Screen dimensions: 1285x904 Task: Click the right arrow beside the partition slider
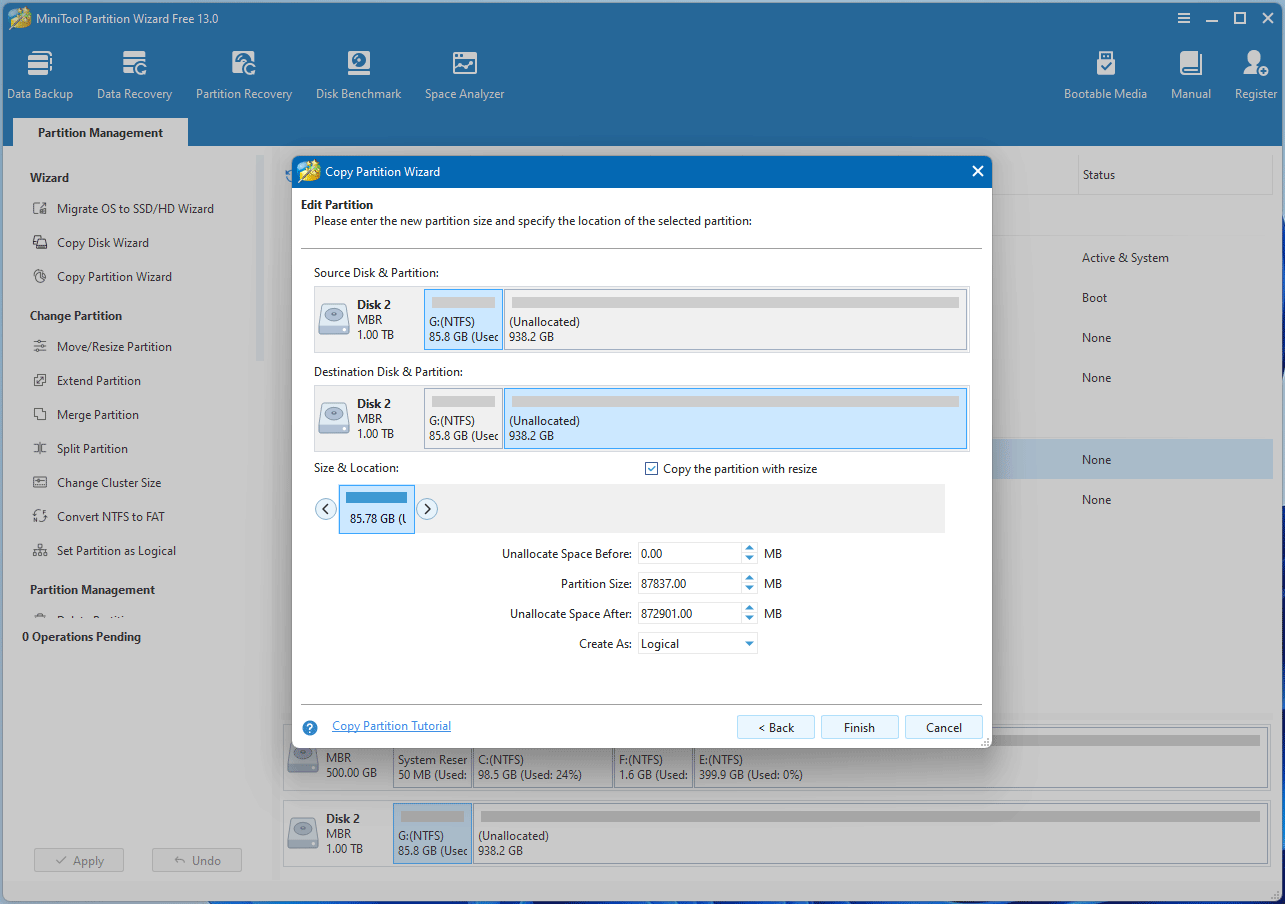pyautogui.click(x=427, y=509)
